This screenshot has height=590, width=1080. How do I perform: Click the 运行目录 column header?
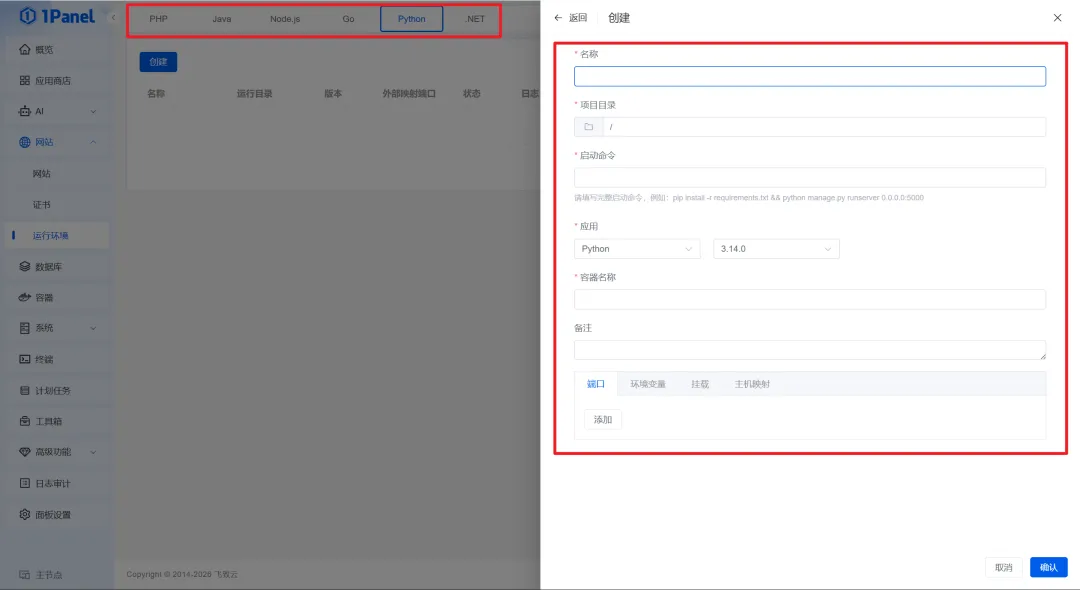click(x=255, y=94)
